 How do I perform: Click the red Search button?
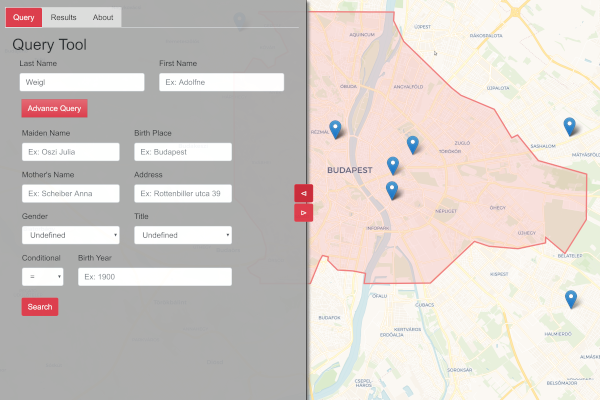[x=40, y=307]
